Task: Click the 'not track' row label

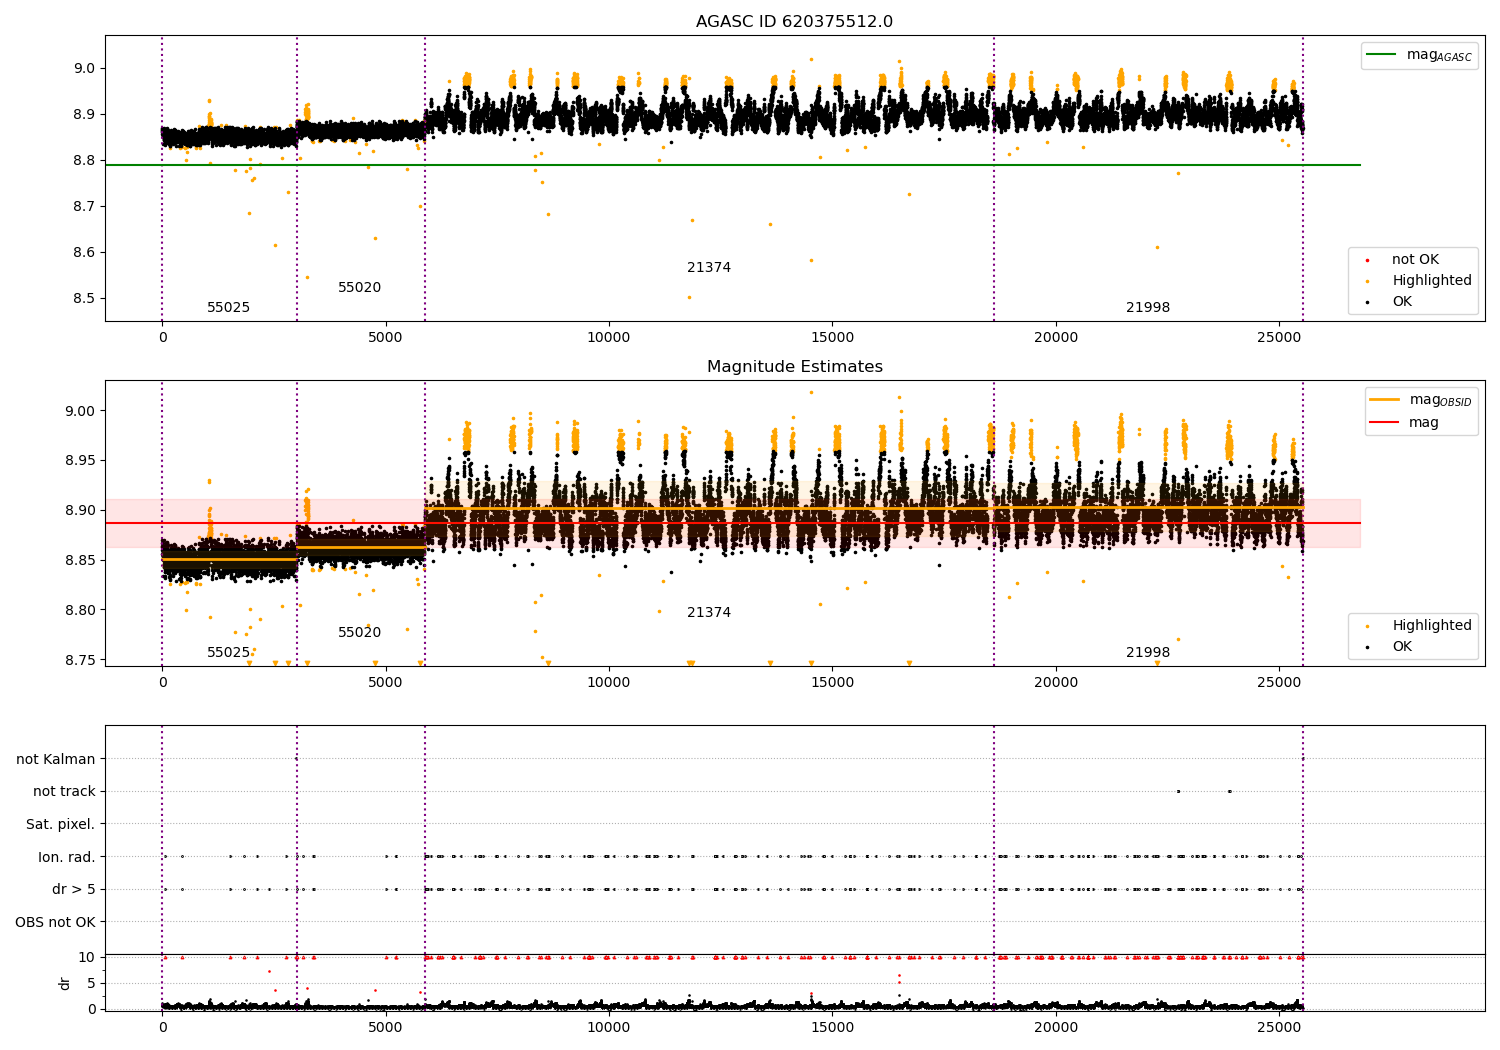Action: coord(64,791)
